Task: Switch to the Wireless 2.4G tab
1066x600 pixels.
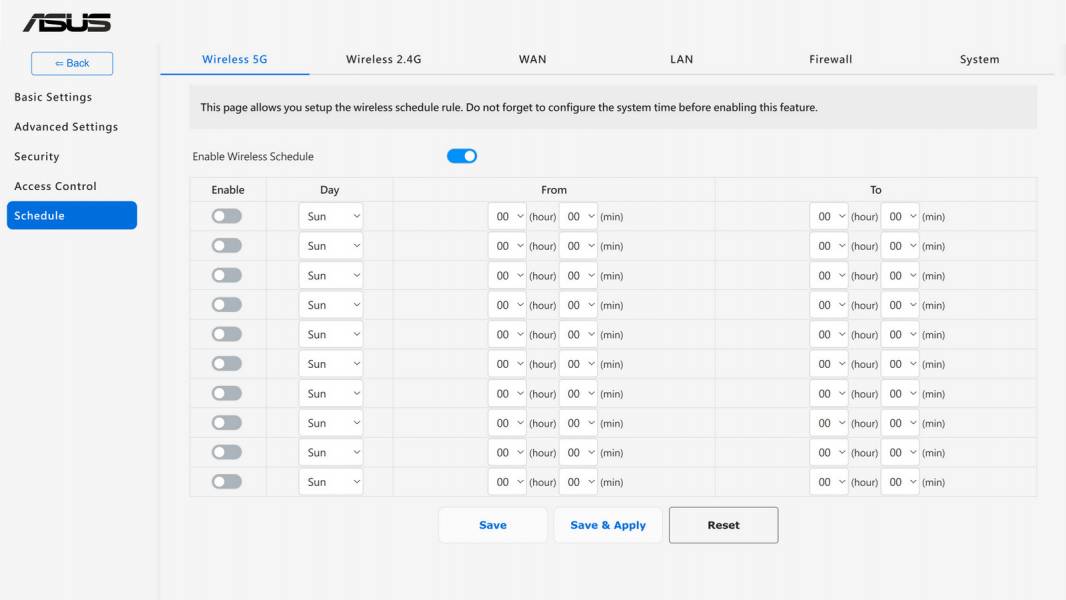Action: (383, 59)
